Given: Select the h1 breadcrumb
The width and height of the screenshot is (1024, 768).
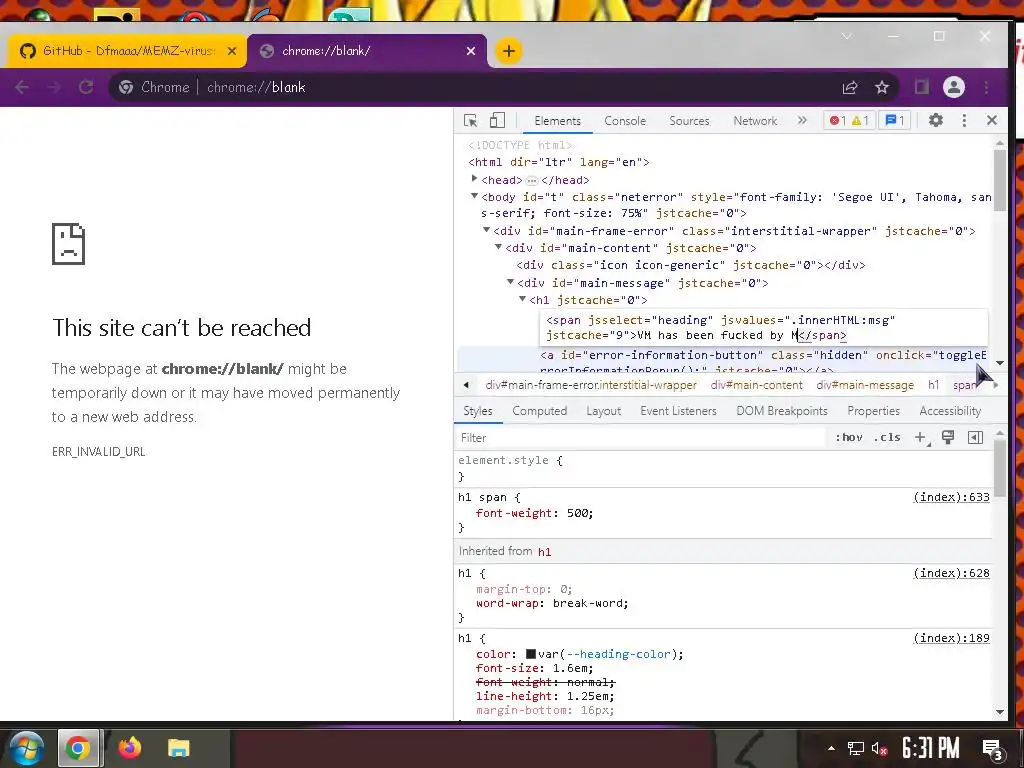Looking at the screenshot, I should coord(933,385).
